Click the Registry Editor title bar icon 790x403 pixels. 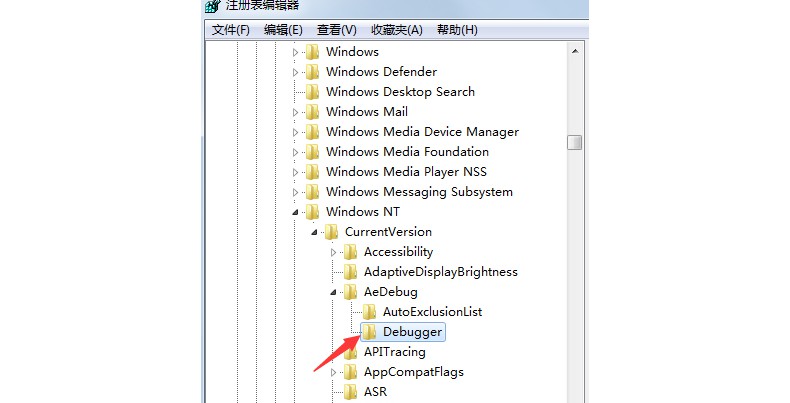[x=213, y=6]
